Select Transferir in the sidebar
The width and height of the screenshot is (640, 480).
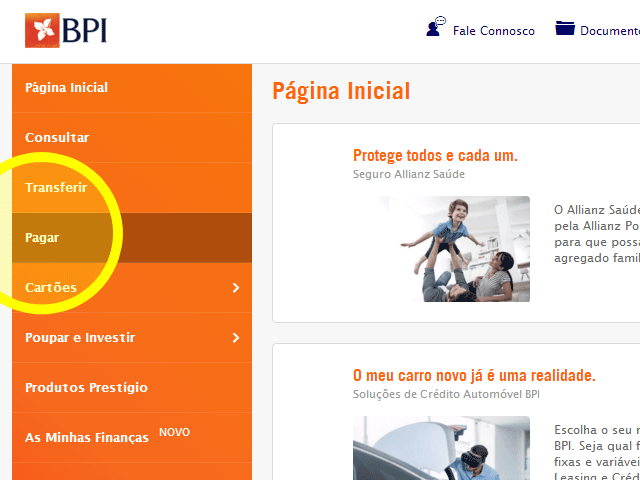click(x=132, y=187)
